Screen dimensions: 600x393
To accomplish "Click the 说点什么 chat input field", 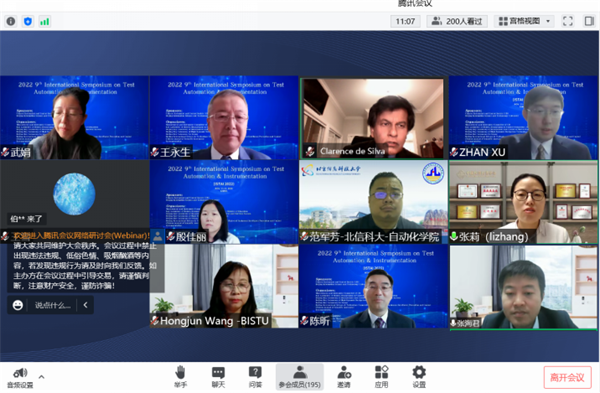I will (x=52, y=305).
